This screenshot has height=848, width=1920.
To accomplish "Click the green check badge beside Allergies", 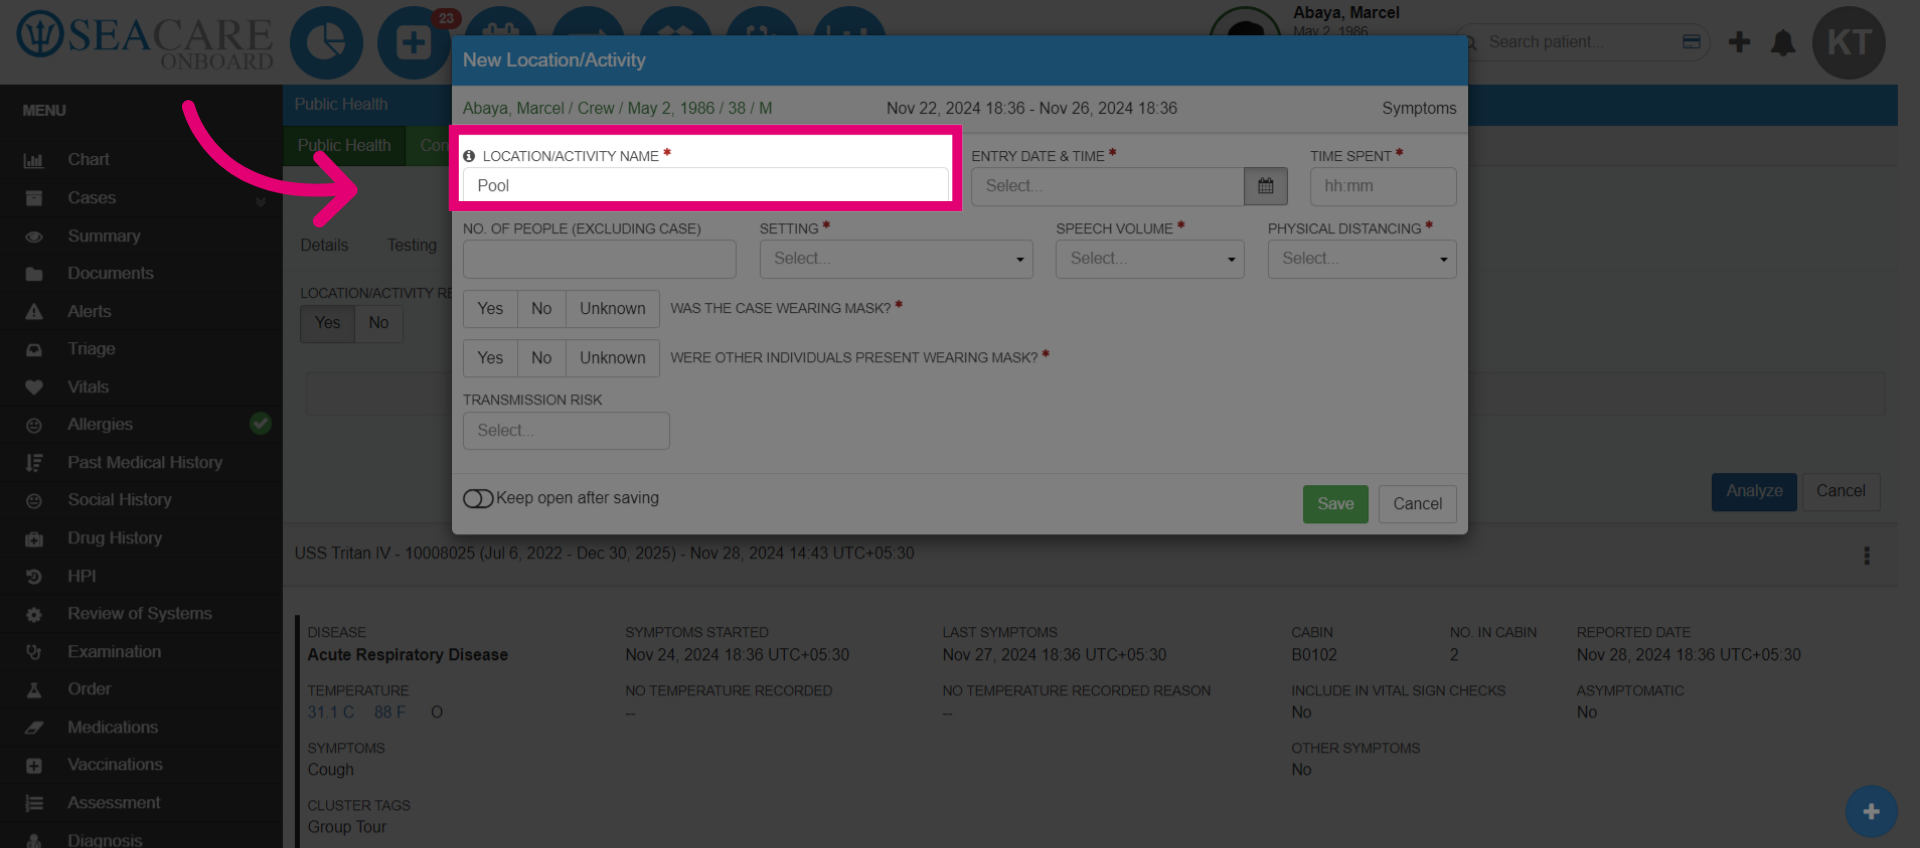I will click(x=260, y=424).
